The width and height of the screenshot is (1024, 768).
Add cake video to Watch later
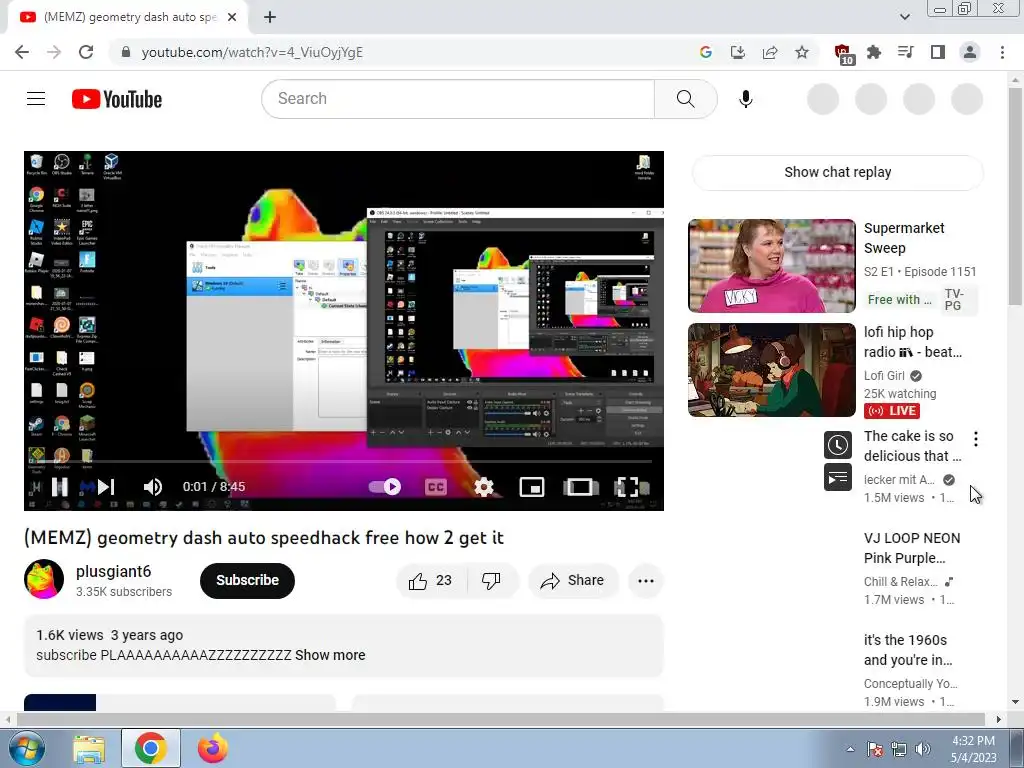(837, 445)
